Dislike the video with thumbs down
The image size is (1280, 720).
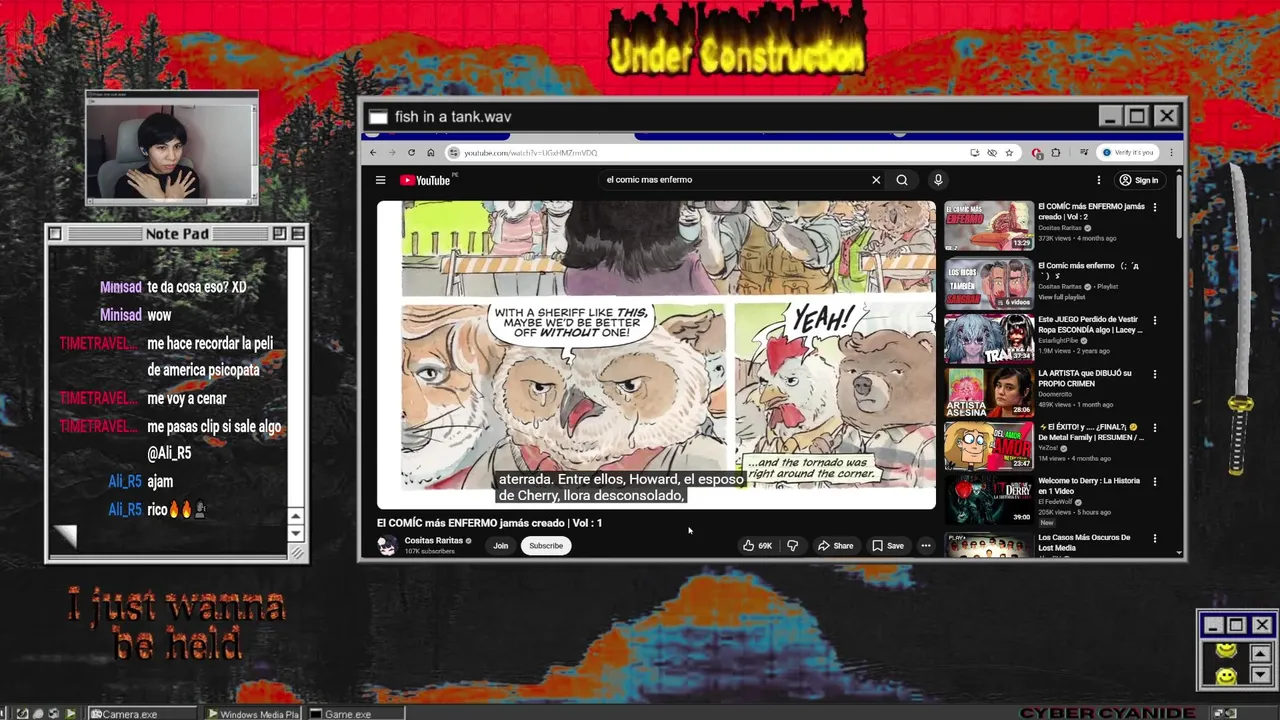[x=793, y=546]
